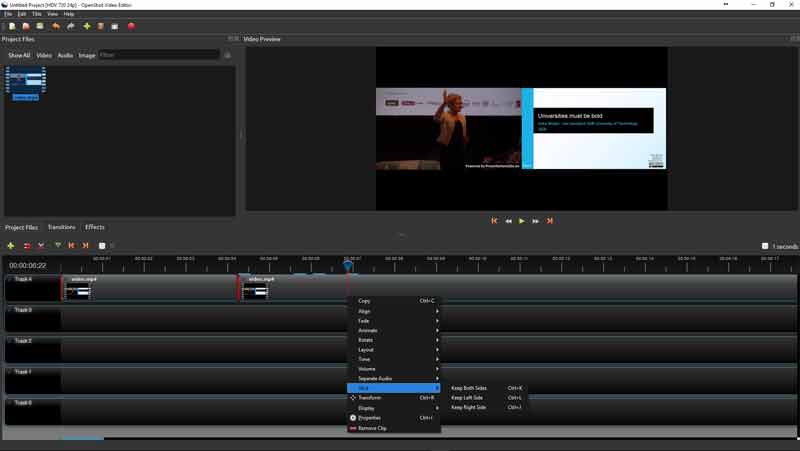Expand Separate Audio submenu
Screen dimensions: 800x451
[x=394, y=379]
